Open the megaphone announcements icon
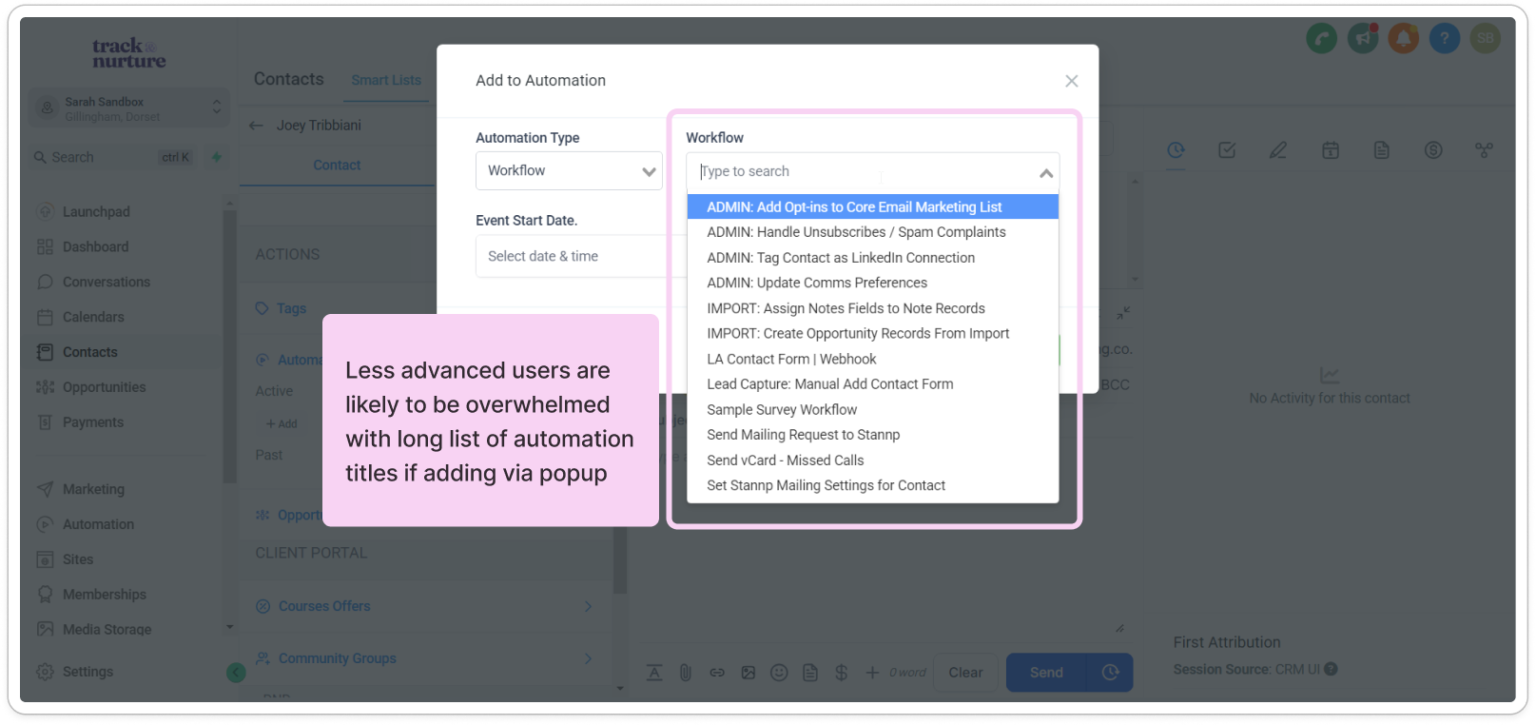 pyautogui.click(x=1362, y=39)
